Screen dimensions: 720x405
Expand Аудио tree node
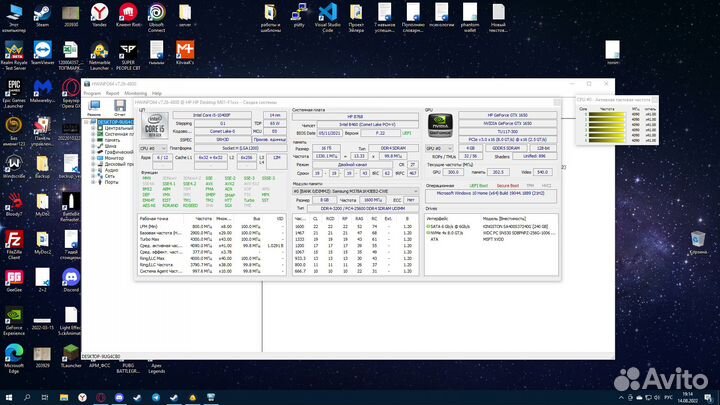(93, 170)
